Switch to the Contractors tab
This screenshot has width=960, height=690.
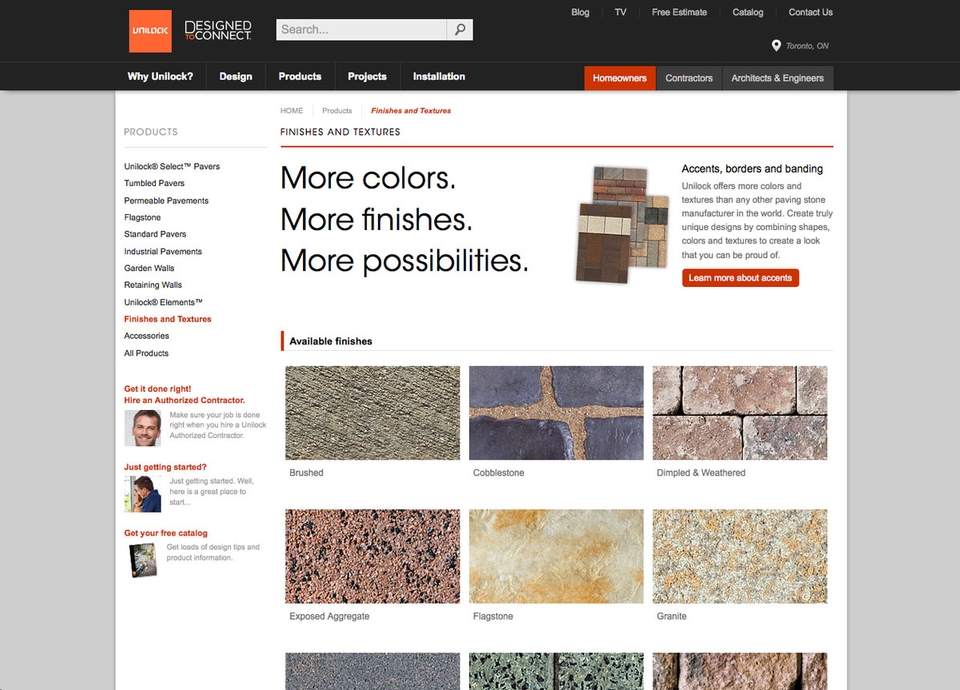(689, 78)
